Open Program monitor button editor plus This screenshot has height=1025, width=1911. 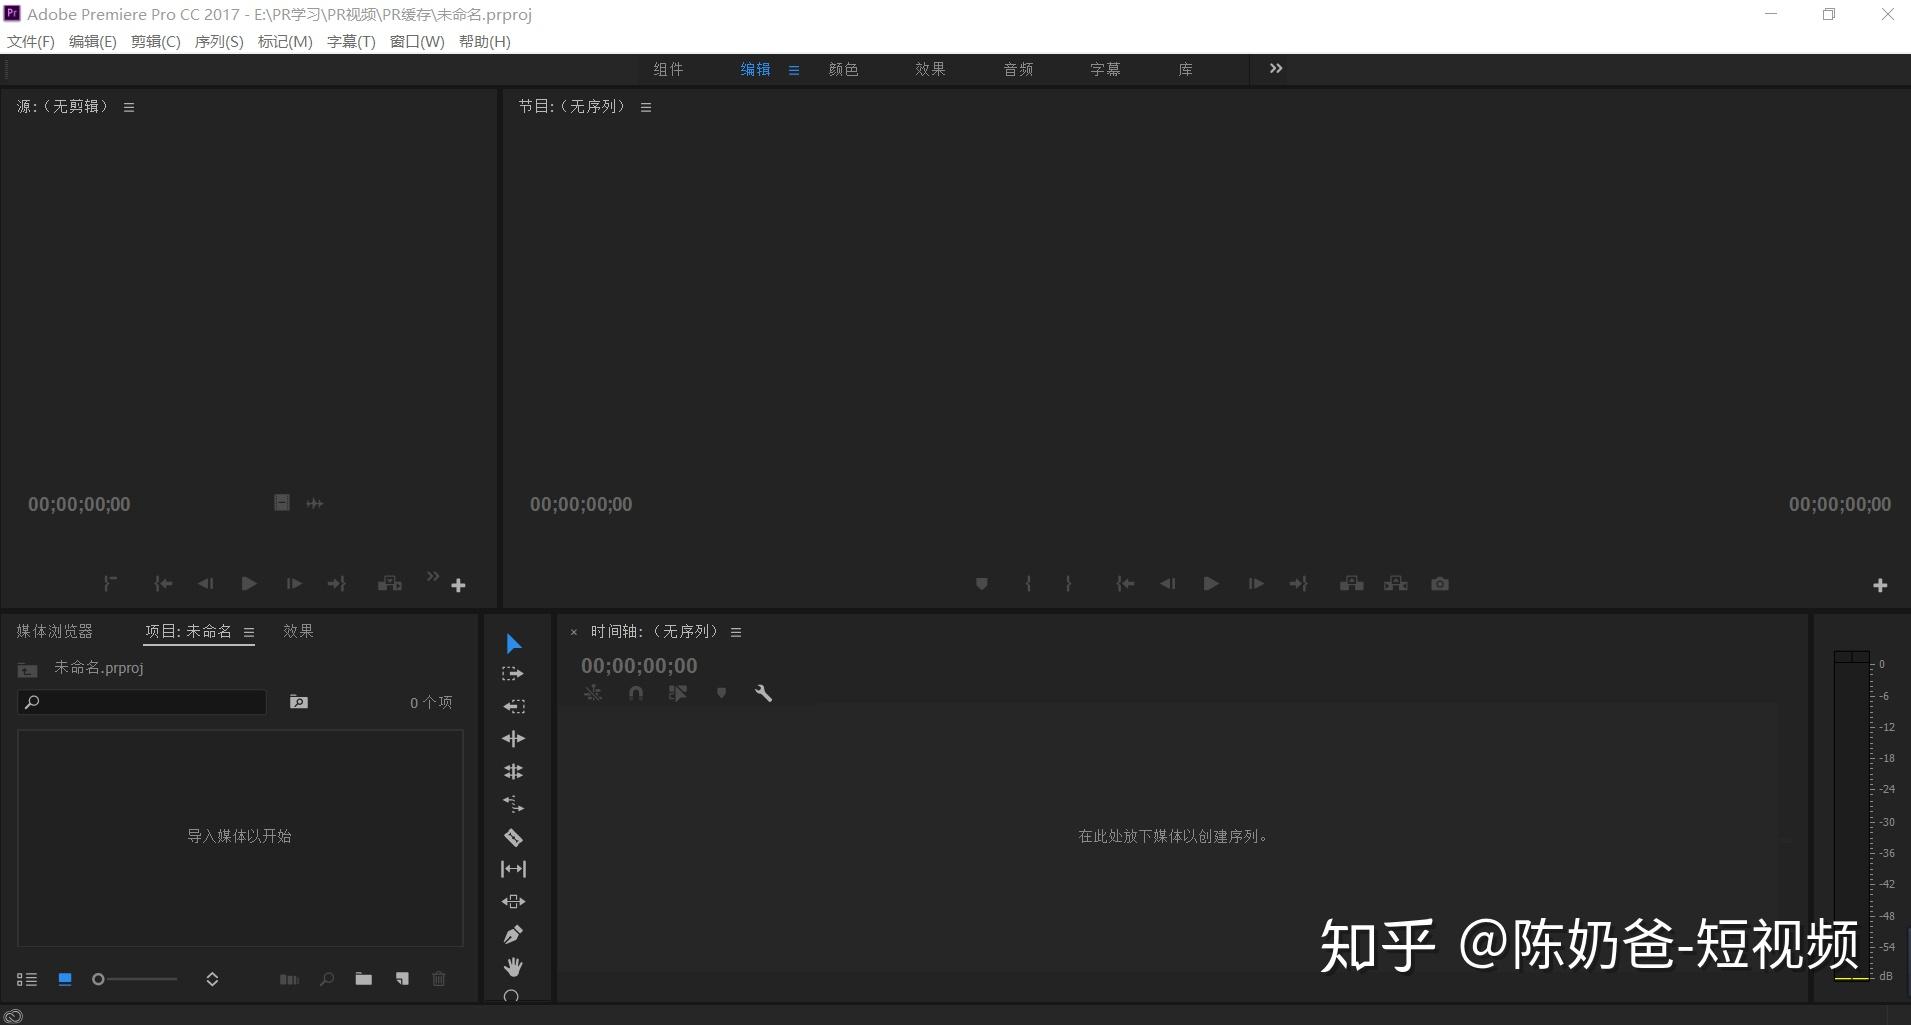point(1880,586)
